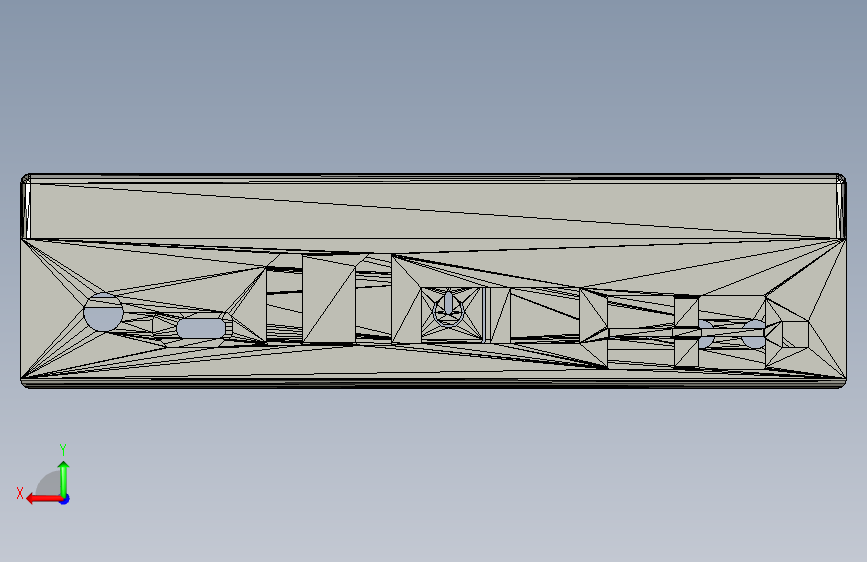The image size is (867, 562).
Task: Click the red X axis arrow of the triad
Action: tap(44, 499)
